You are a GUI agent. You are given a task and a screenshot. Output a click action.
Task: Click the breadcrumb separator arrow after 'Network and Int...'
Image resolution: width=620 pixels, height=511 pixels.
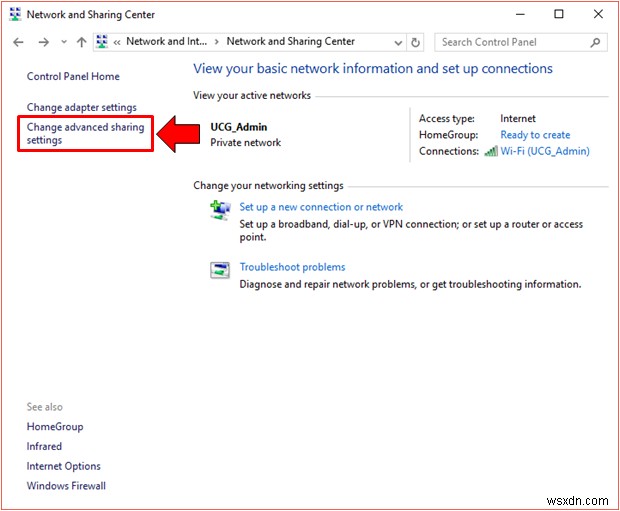(217, 42)
